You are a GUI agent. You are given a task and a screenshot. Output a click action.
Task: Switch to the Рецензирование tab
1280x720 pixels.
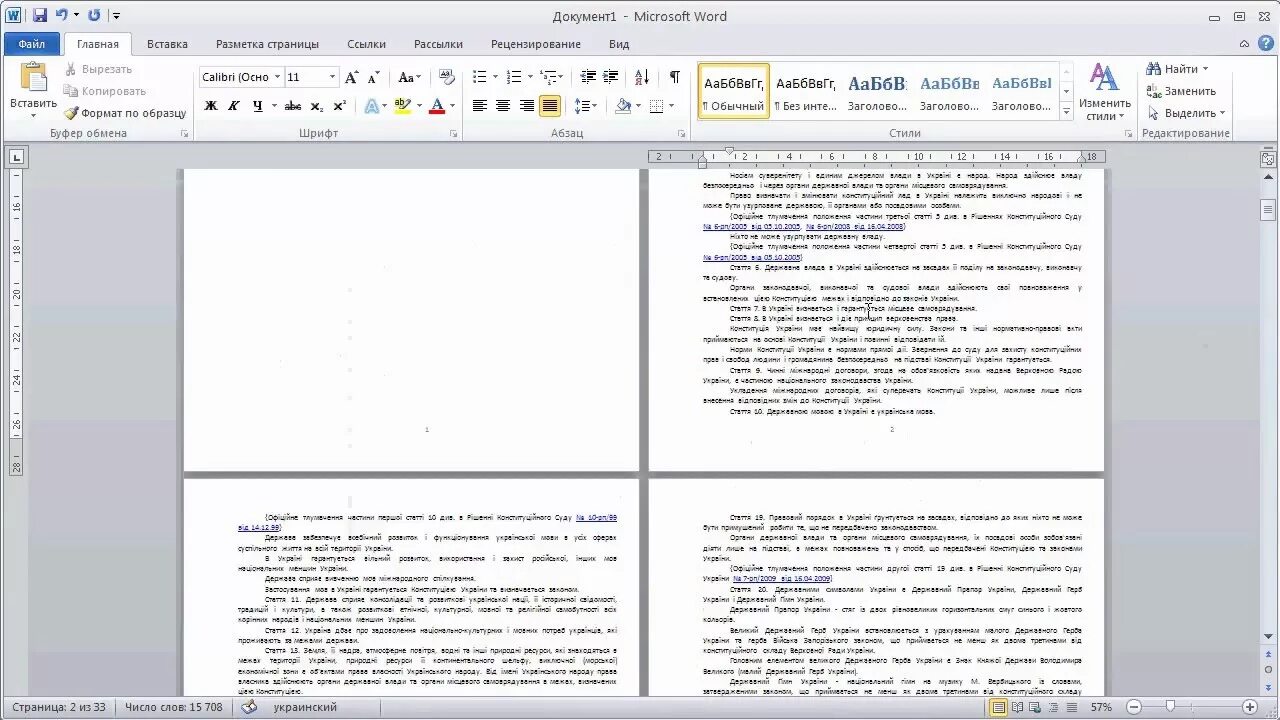point(536,44)
